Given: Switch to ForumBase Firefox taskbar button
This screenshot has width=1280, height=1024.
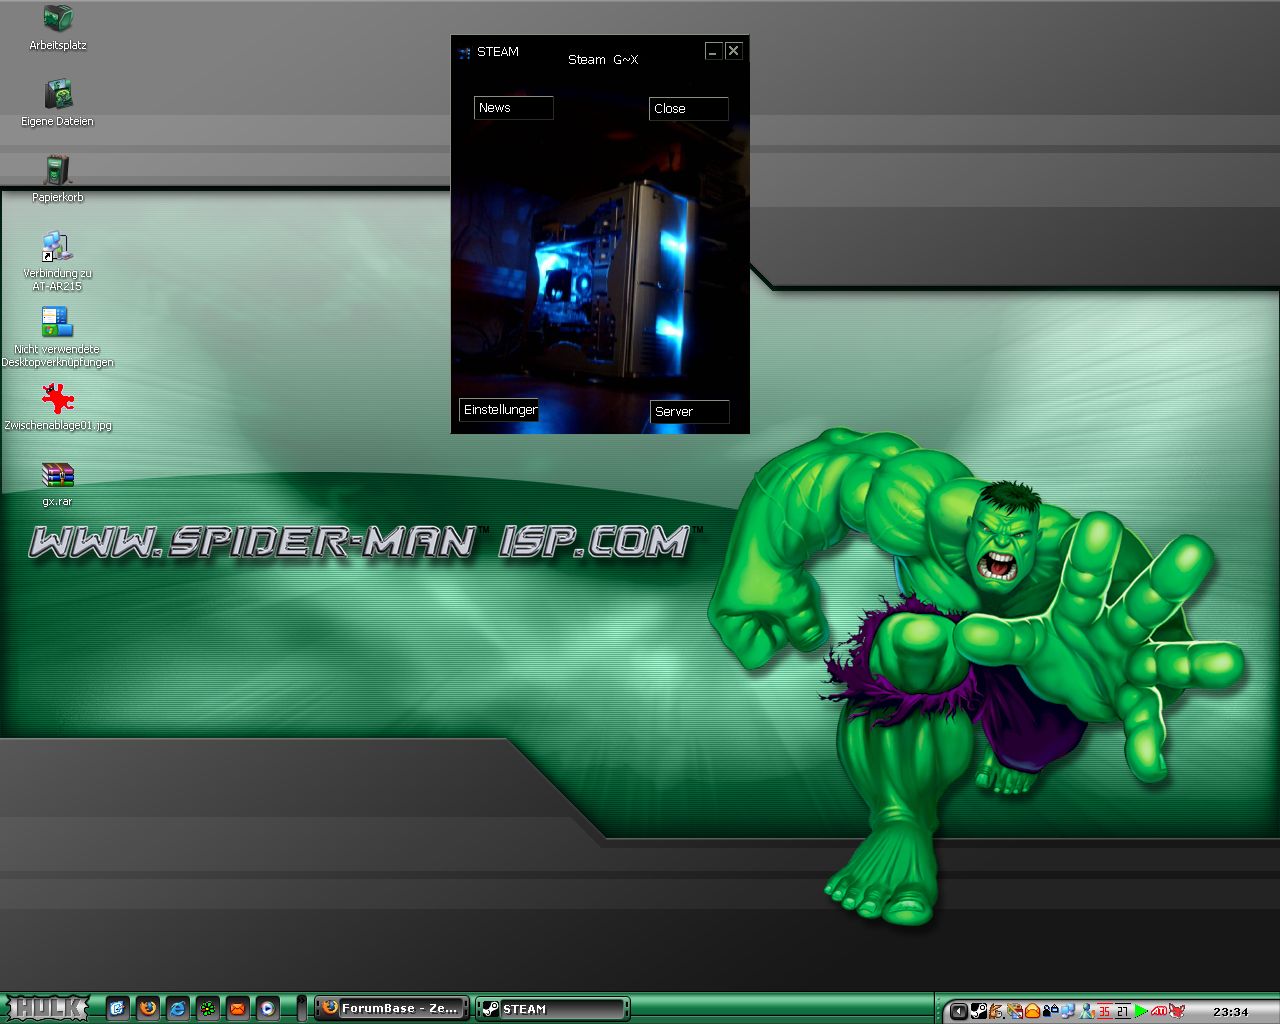Looking at the screenshot, I should coord(392,1008).
